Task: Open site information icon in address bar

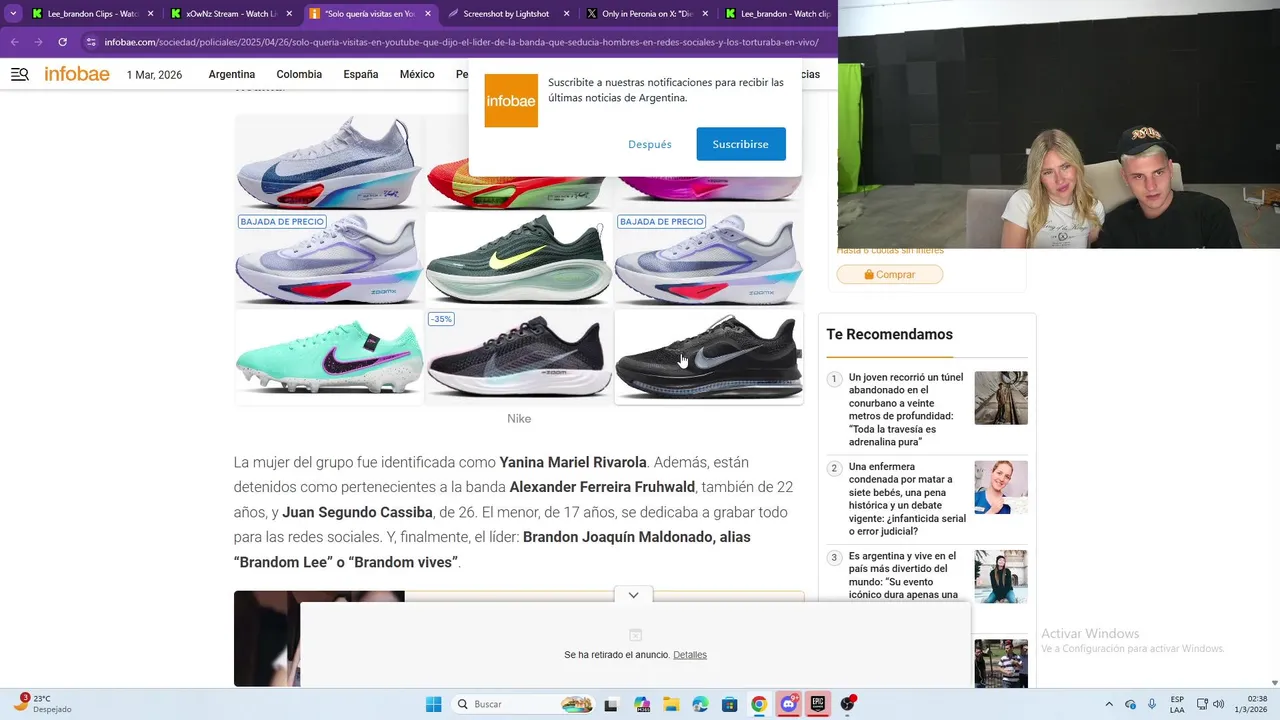Action: (x=91, y=42)
